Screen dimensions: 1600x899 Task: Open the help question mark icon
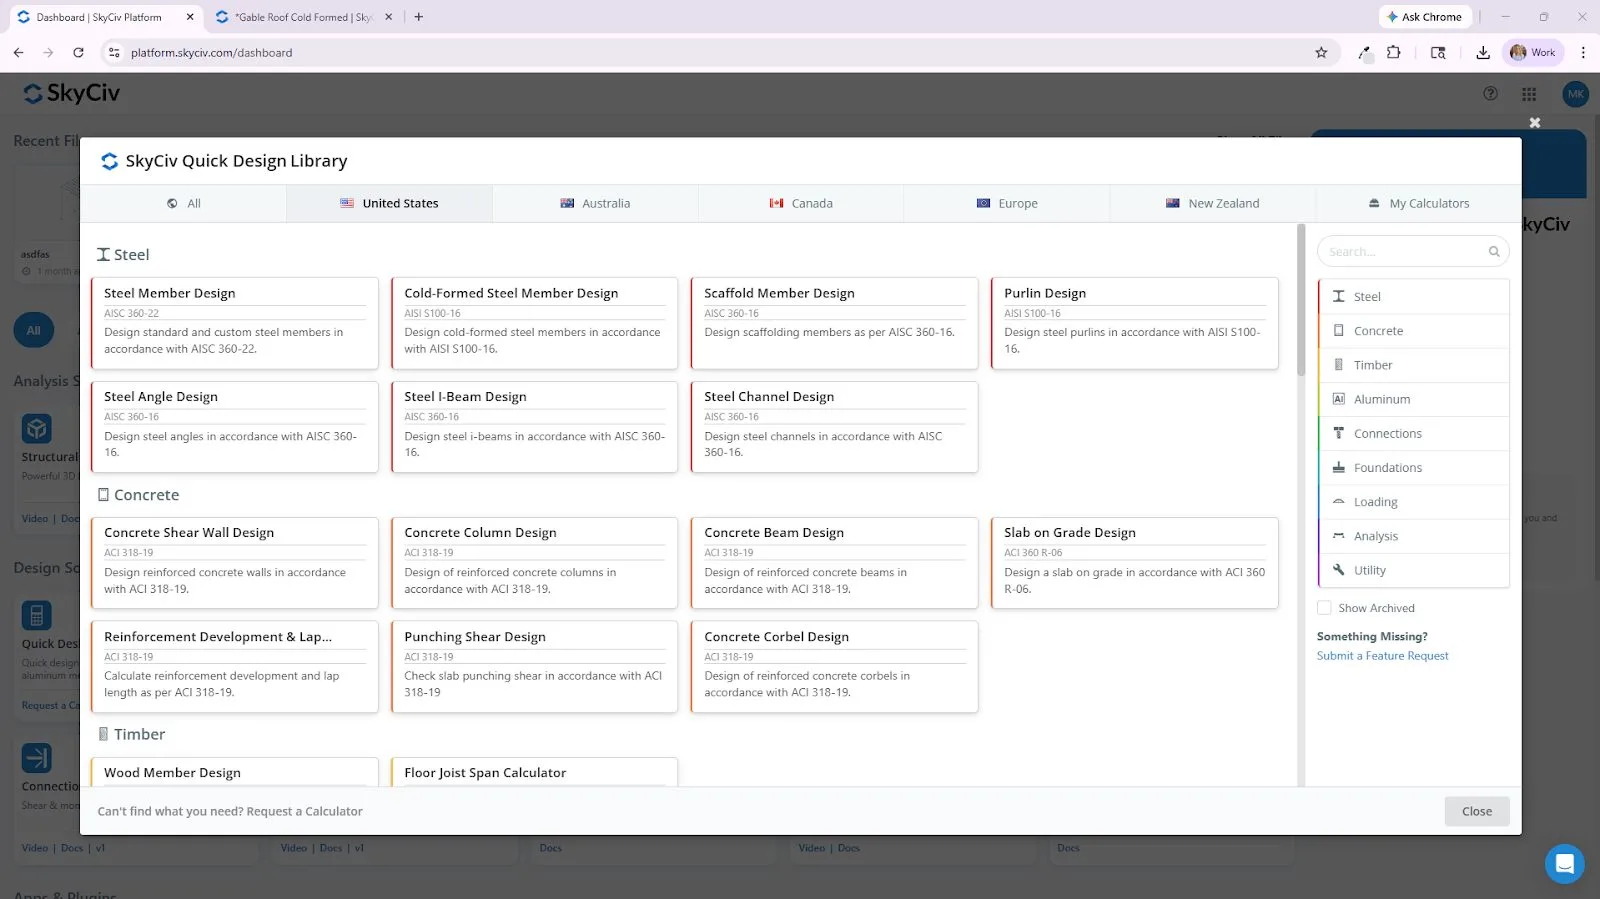point(1490,94)
